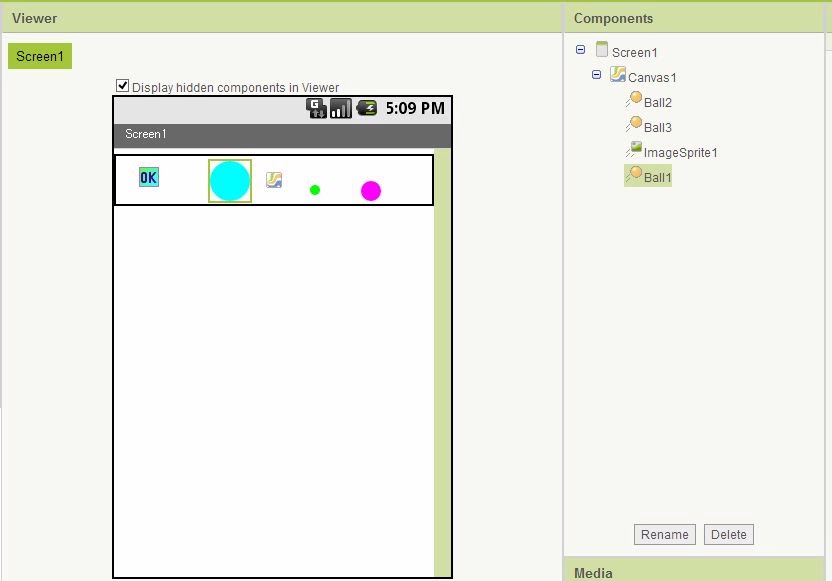832x581 pixels.
Task: Click the Screen1 icon in component tree
Action: (602, 50)
